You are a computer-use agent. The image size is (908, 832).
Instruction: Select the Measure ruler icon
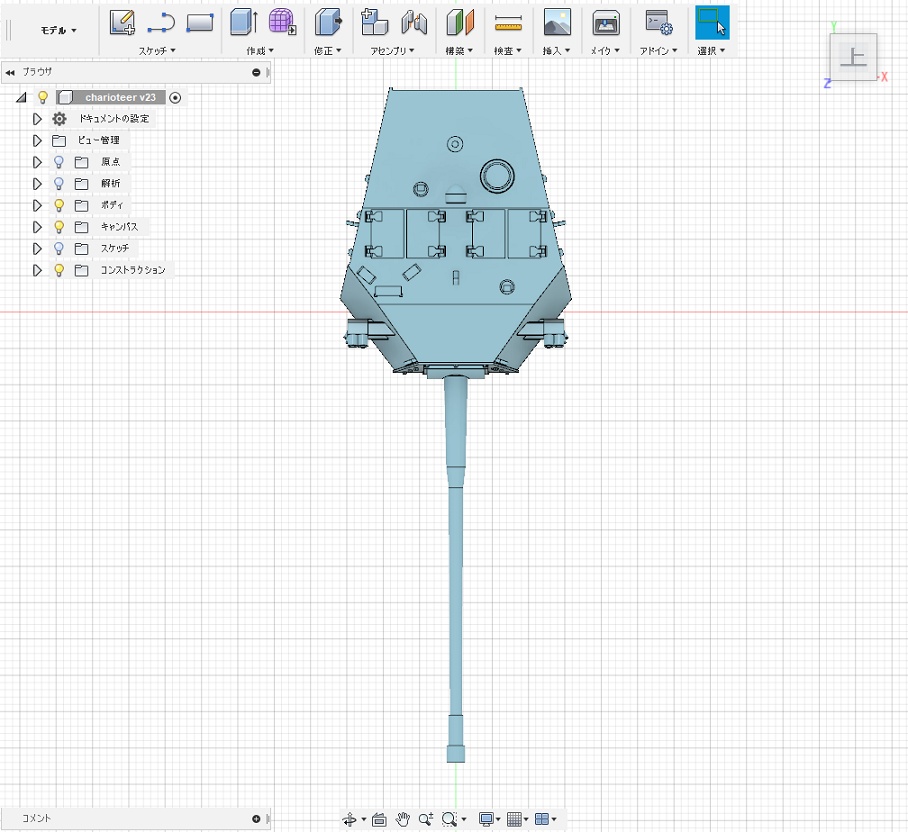(x=508, y=22)
